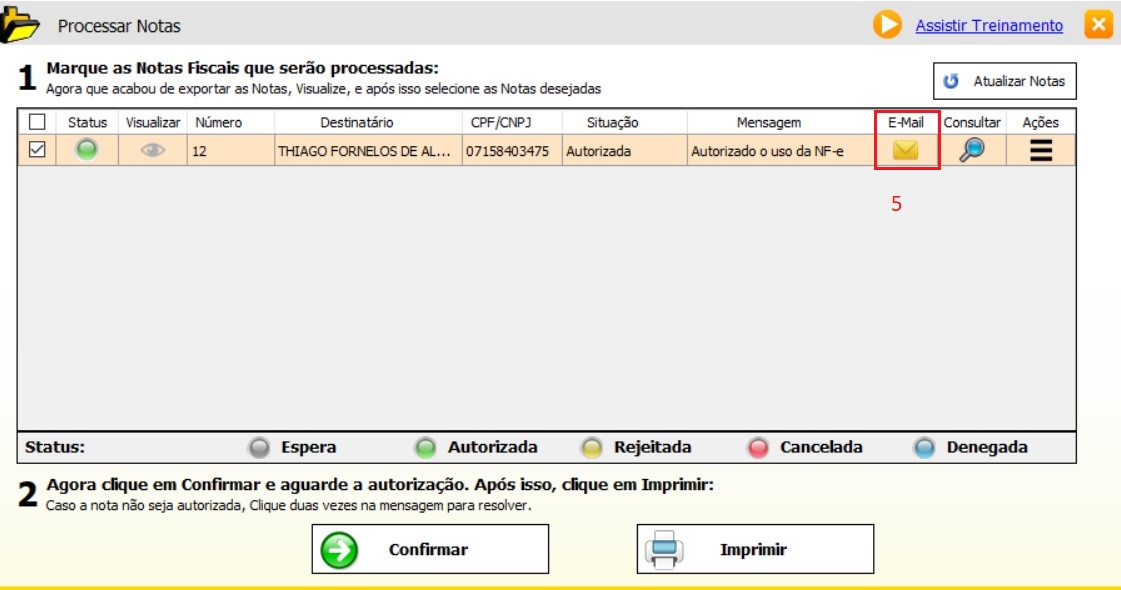Click the eye Visualizar icon for note 12
This screenshot has height=590, width=1121.
(x=152, y=151)
